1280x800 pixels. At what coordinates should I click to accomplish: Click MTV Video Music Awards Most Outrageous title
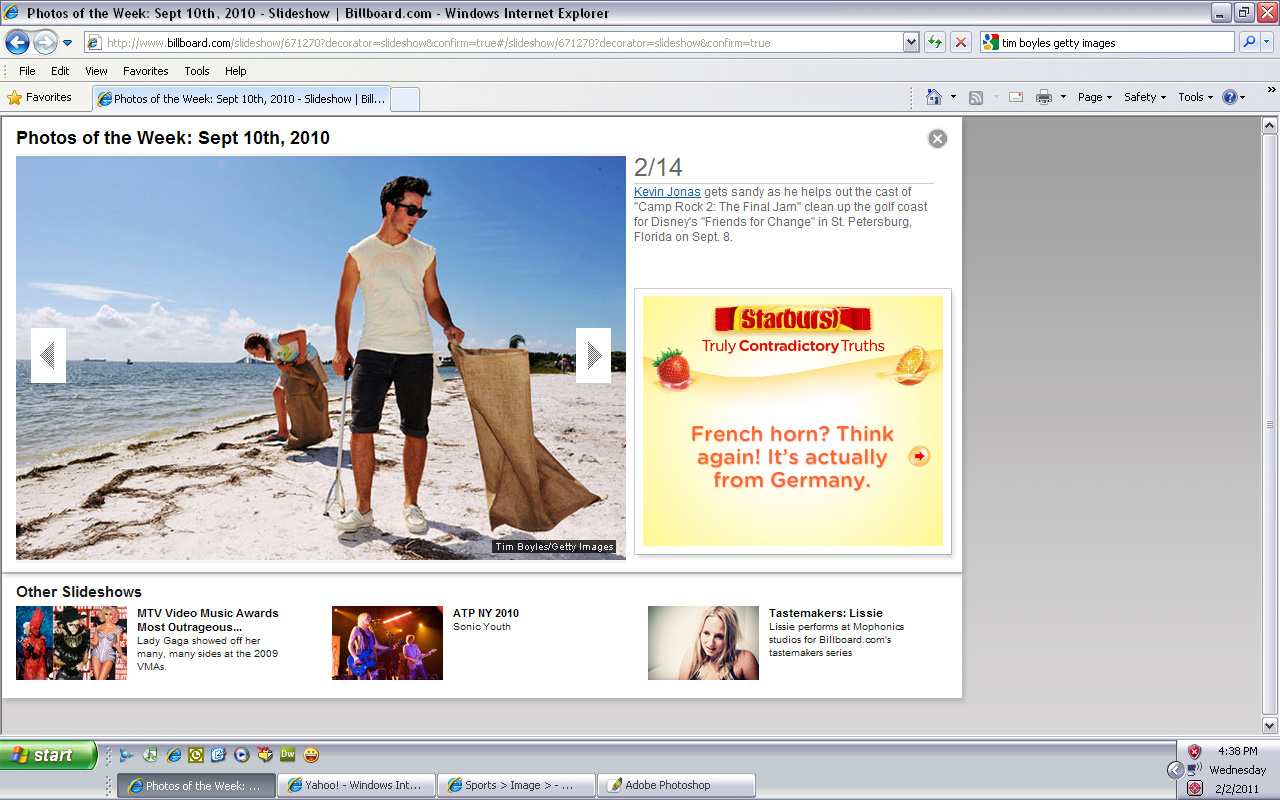(208, 620)
